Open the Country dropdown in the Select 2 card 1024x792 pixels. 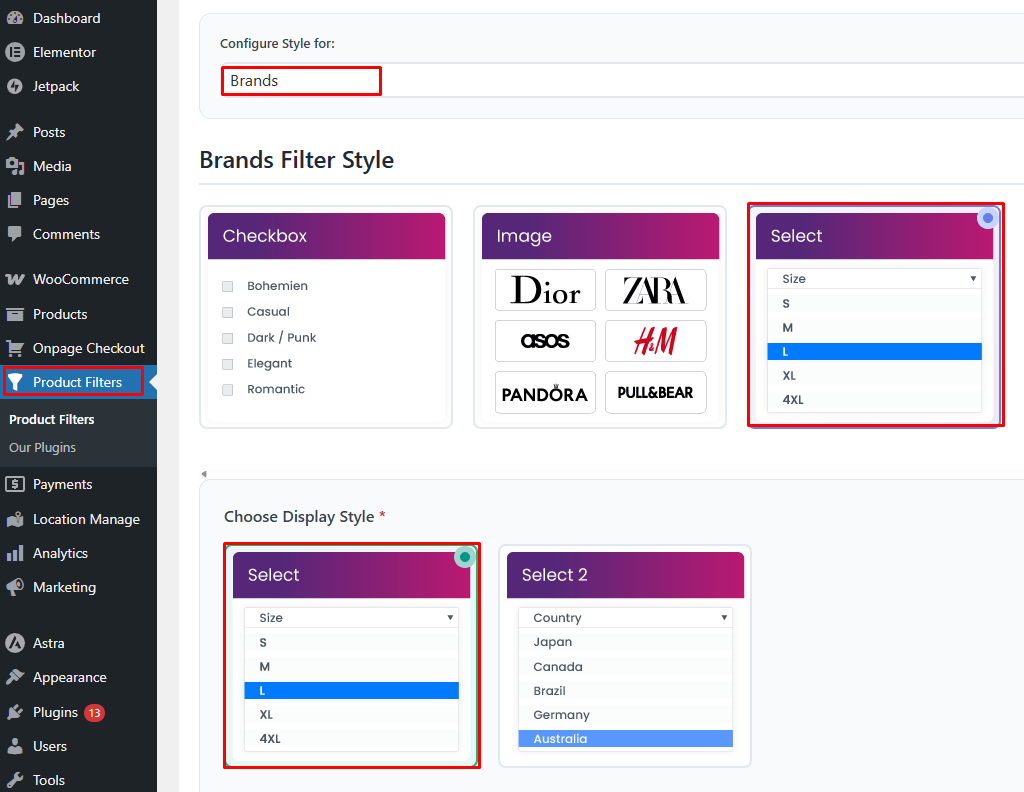pyautogui.click(x=625, y=618)
